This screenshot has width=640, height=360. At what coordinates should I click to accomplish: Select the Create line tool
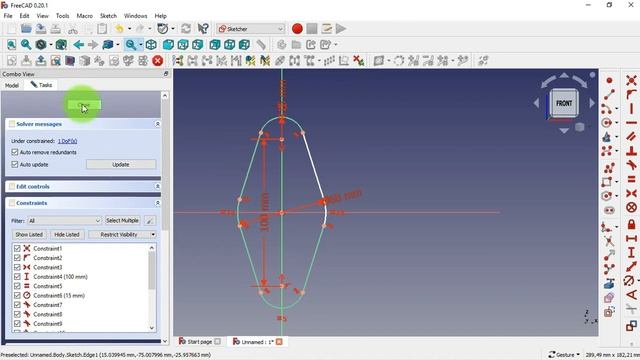coord(609,95)
